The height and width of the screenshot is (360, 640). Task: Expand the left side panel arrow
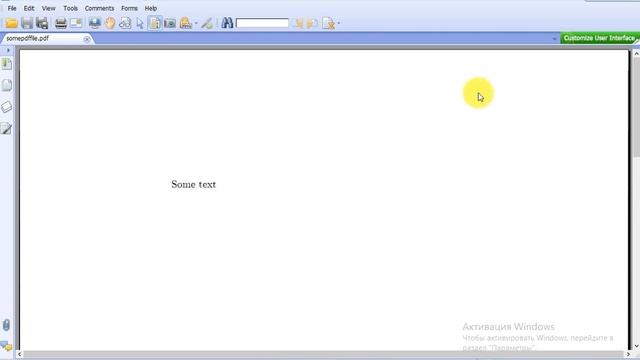[x=8, y=50]
